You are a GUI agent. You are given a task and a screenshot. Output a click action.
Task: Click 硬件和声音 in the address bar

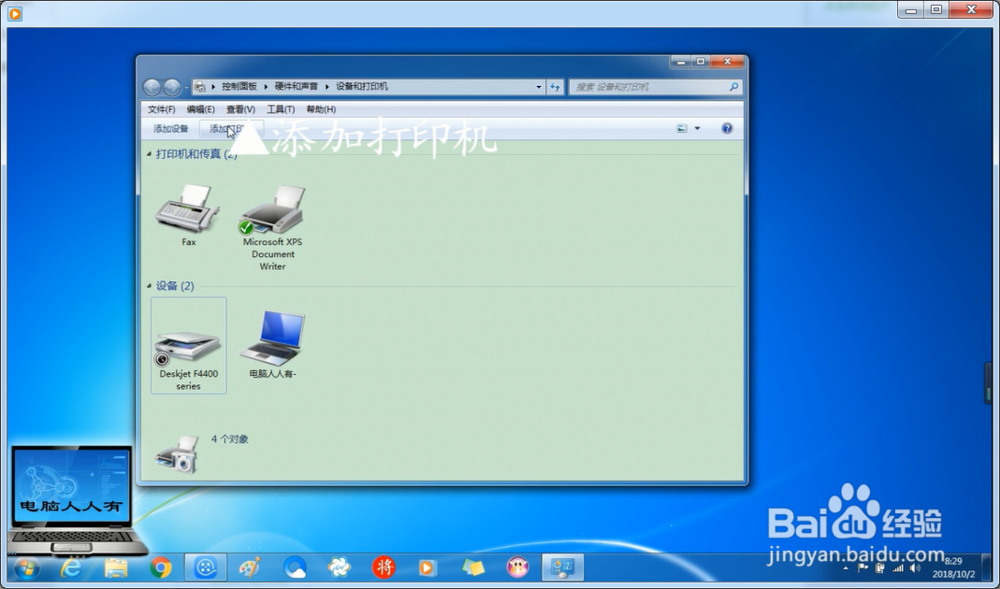[296, 86]
